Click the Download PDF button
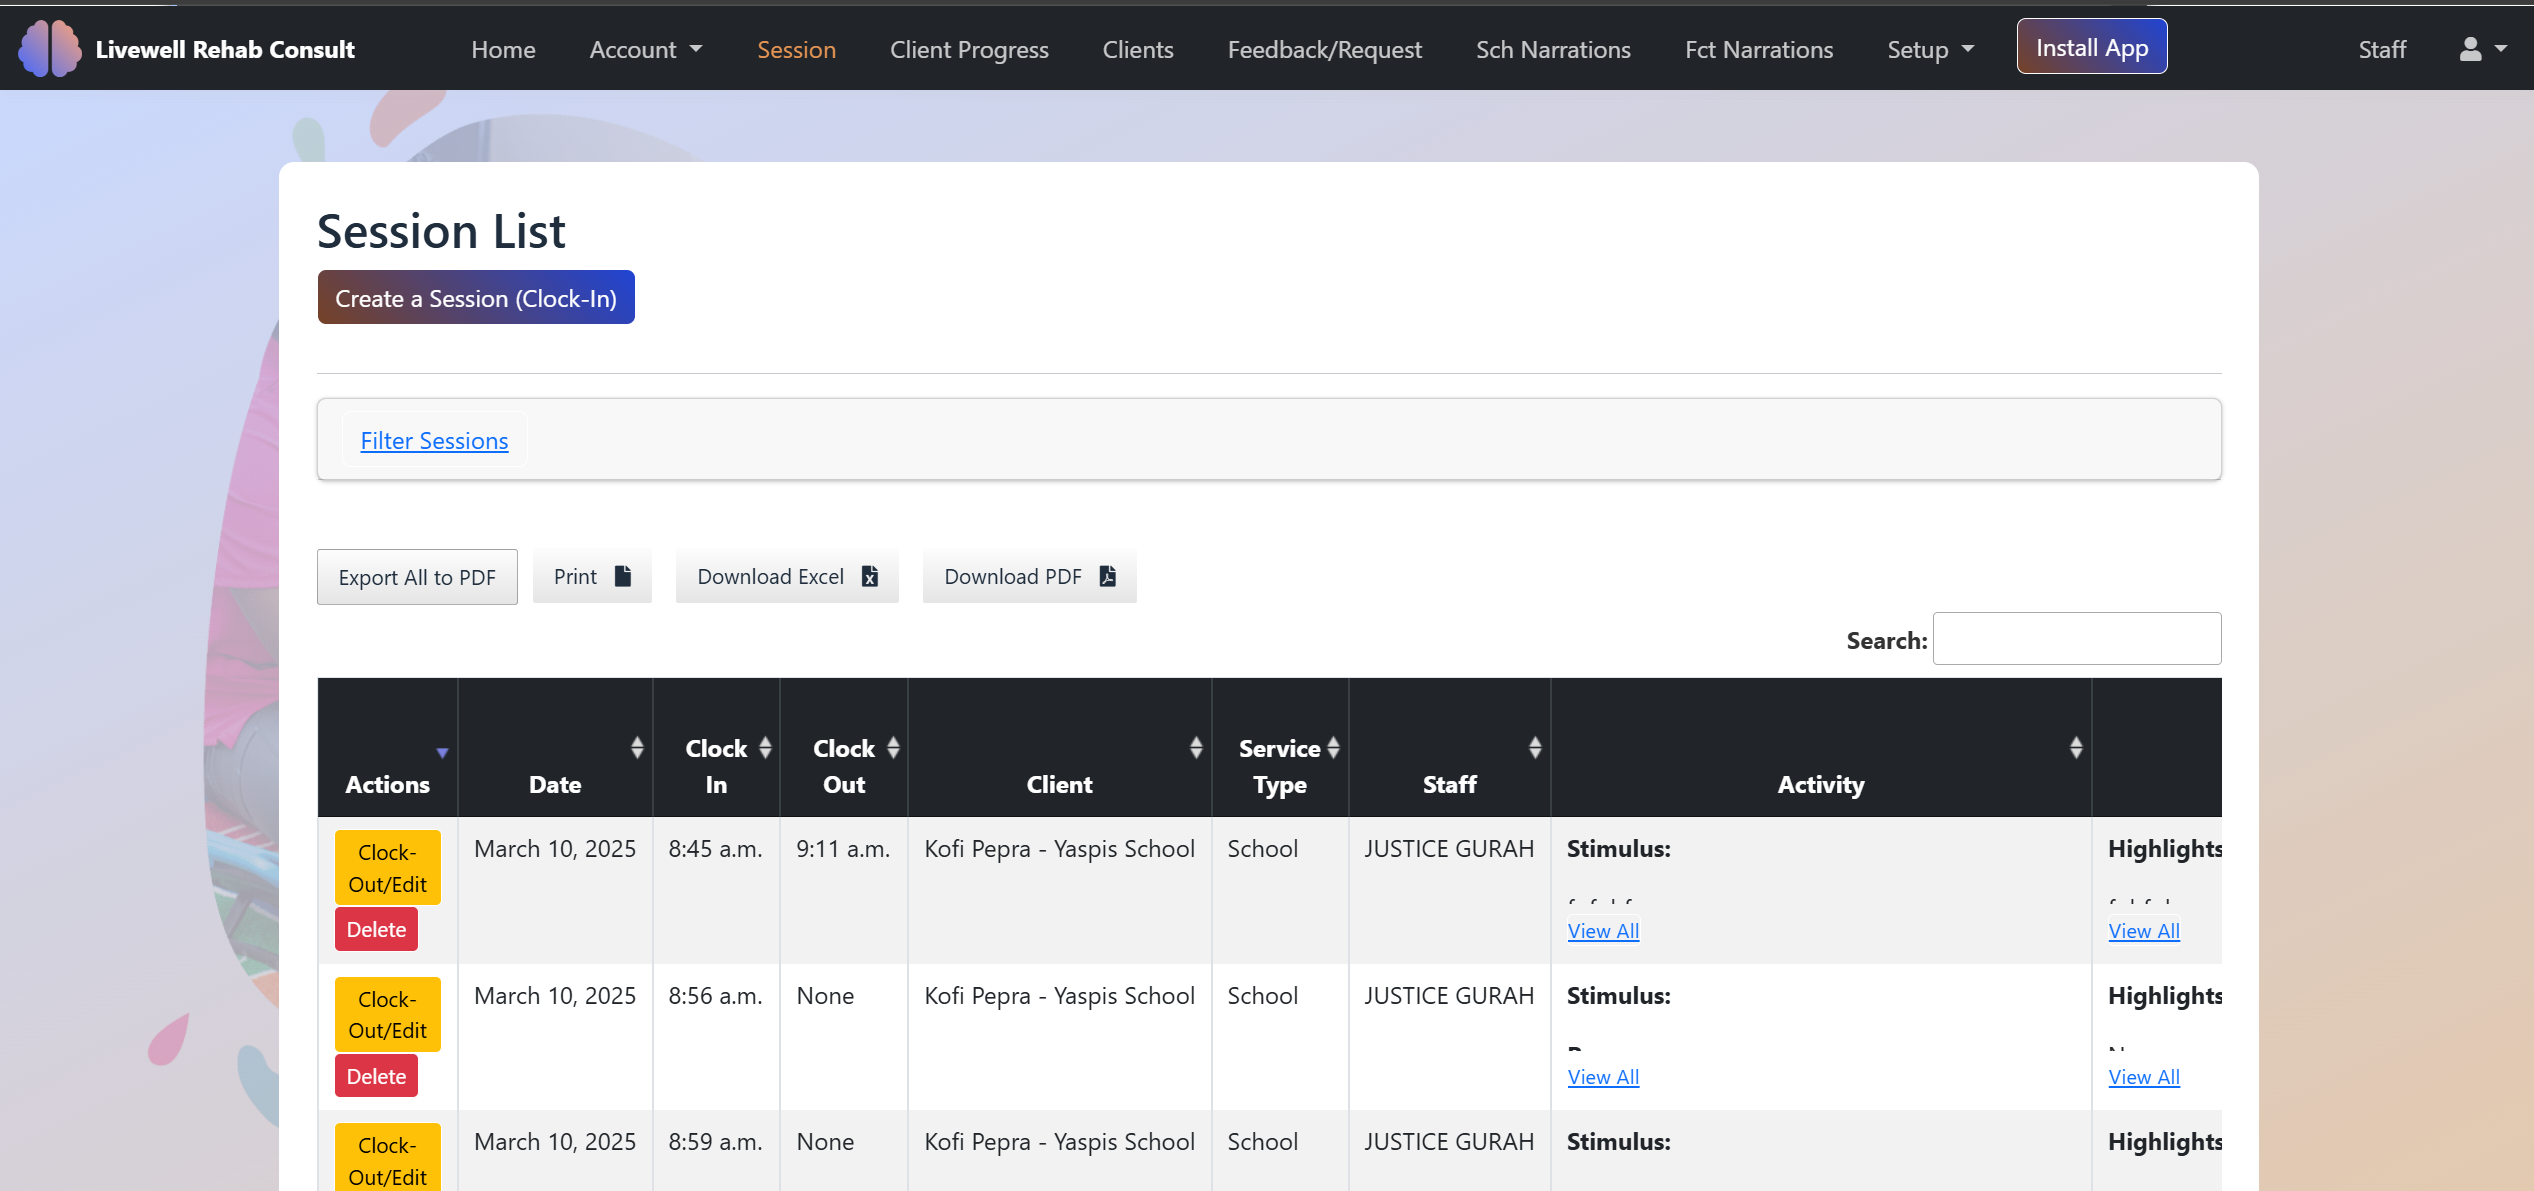Viewport: 2534px width, 1191px height. click(x=1029, y=576)
